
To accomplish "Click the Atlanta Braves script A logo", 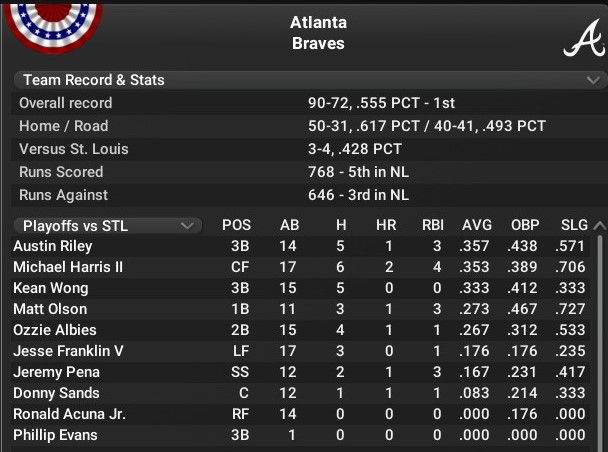I will point(584,38).
